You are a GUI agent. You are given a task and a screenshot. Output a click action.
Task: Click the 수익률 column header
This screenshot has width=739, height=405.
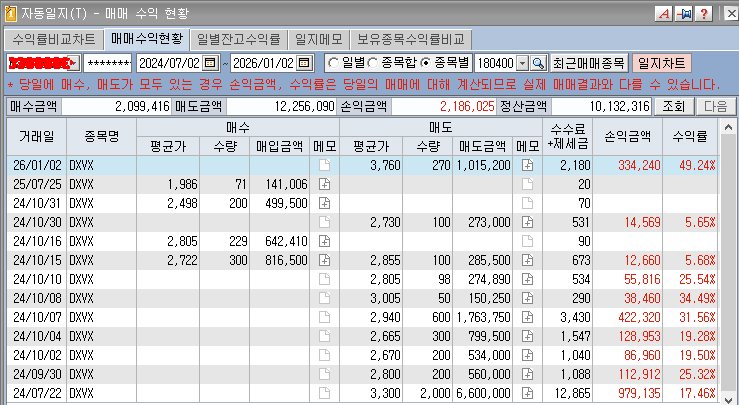[690, 137]
